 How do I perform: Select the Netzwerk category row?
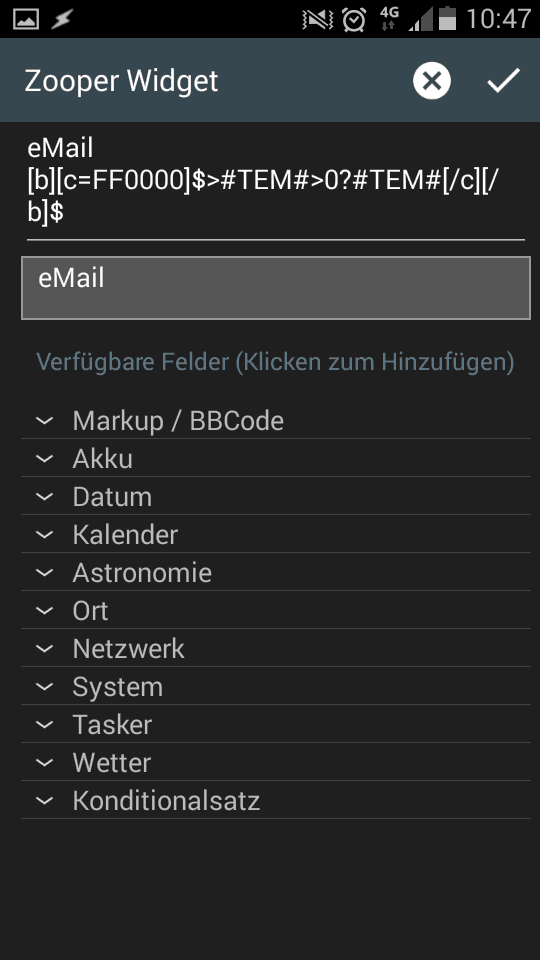pyautogui.click(x=276, y=648)
